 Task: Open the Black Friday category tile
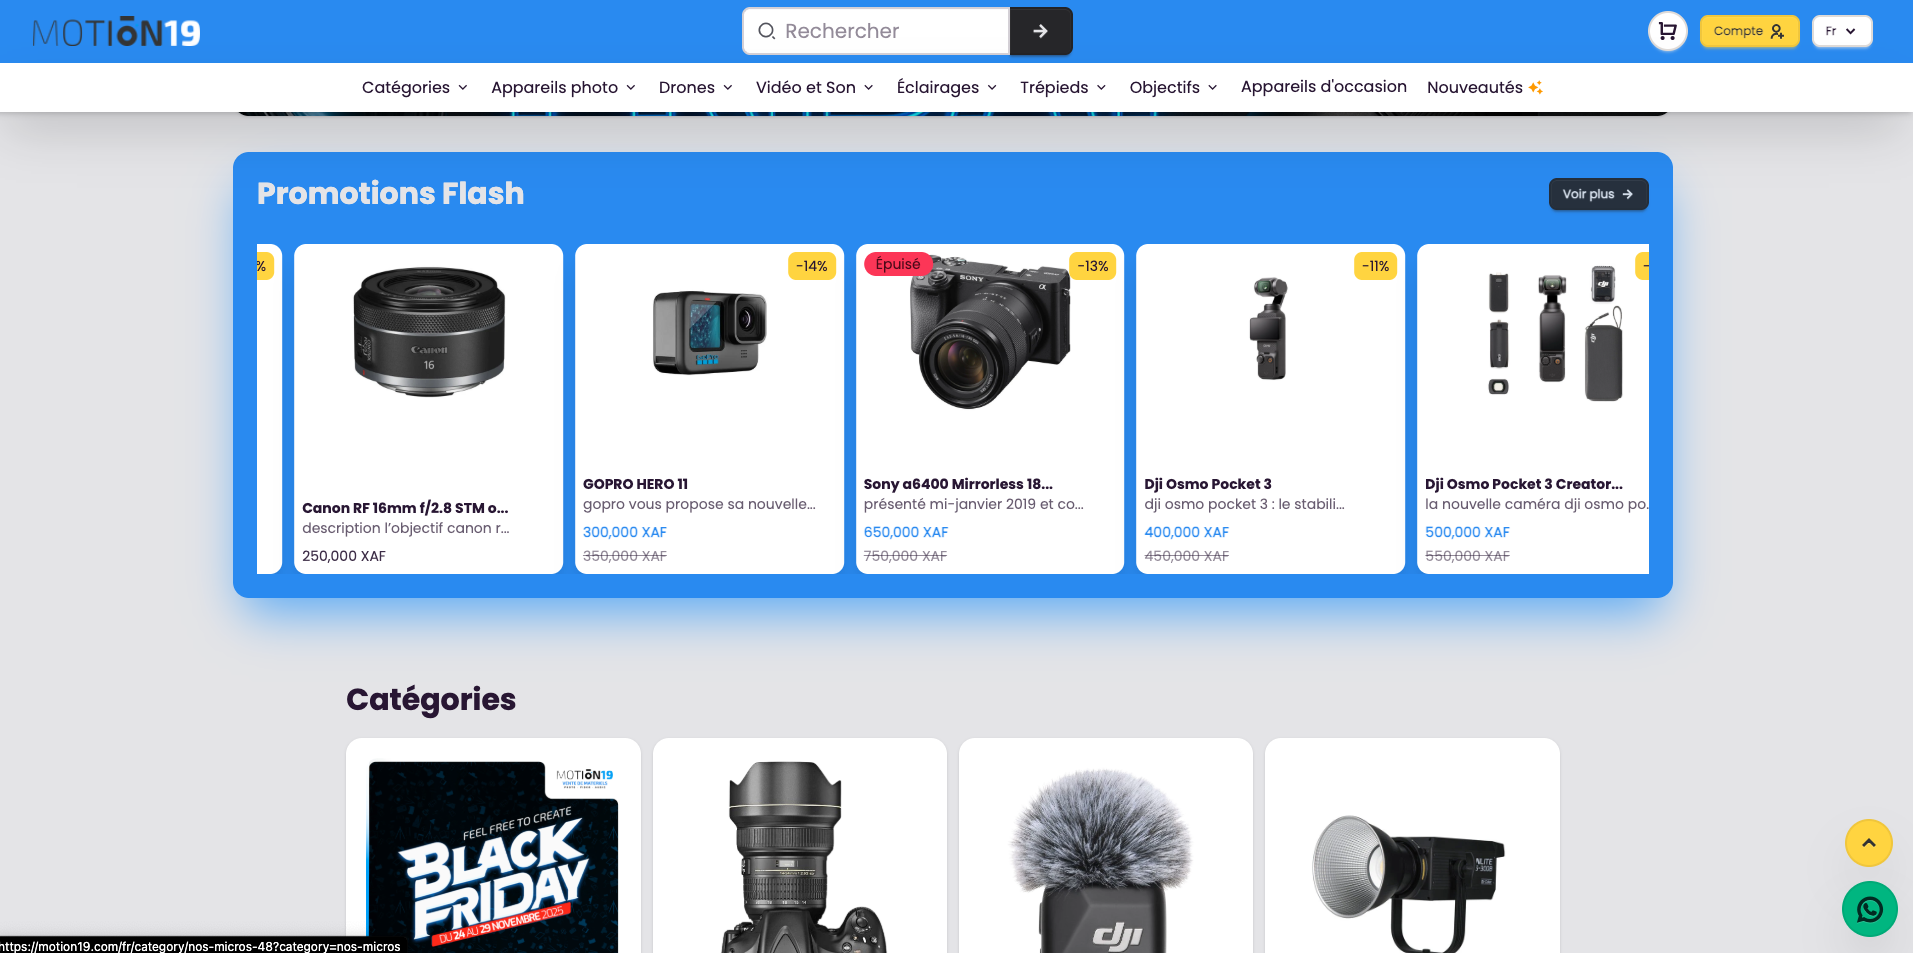[x=493, y=850]
